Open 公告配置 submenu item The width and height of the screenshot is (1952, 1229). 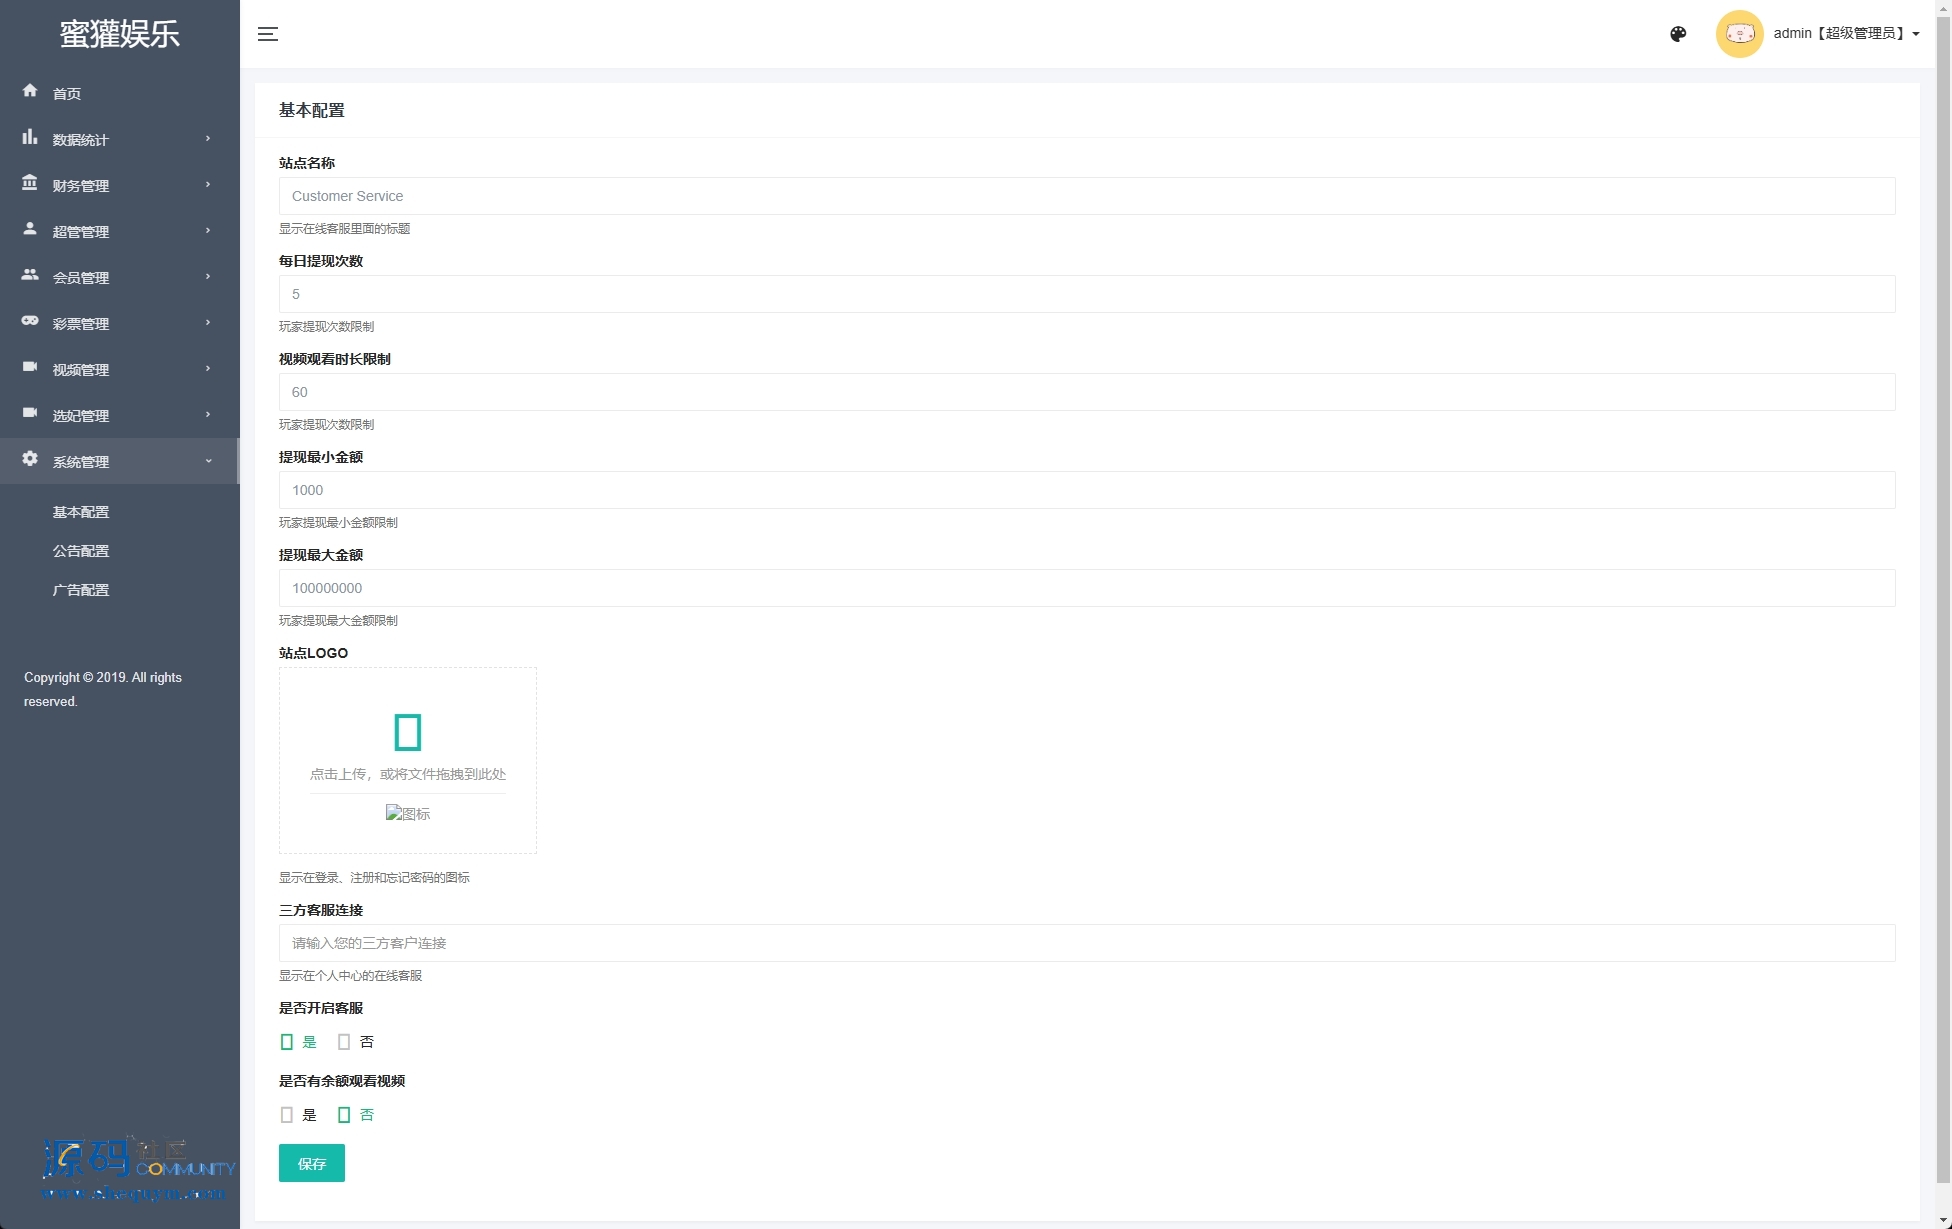81,551
